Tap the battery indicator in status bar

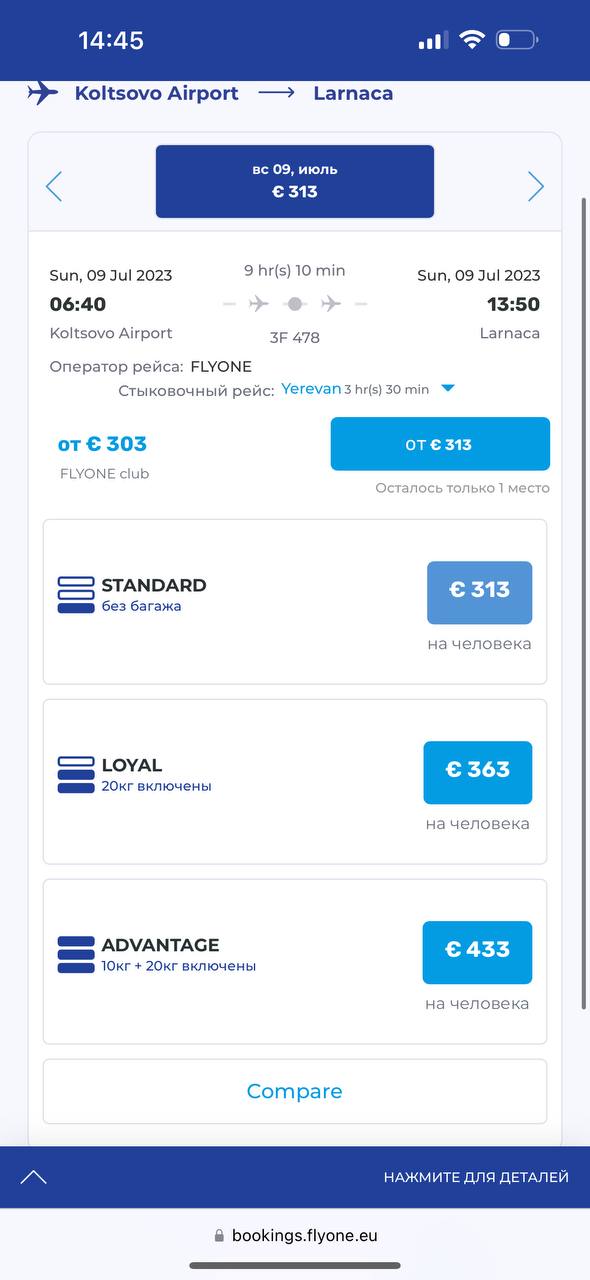tap(516, 40)
